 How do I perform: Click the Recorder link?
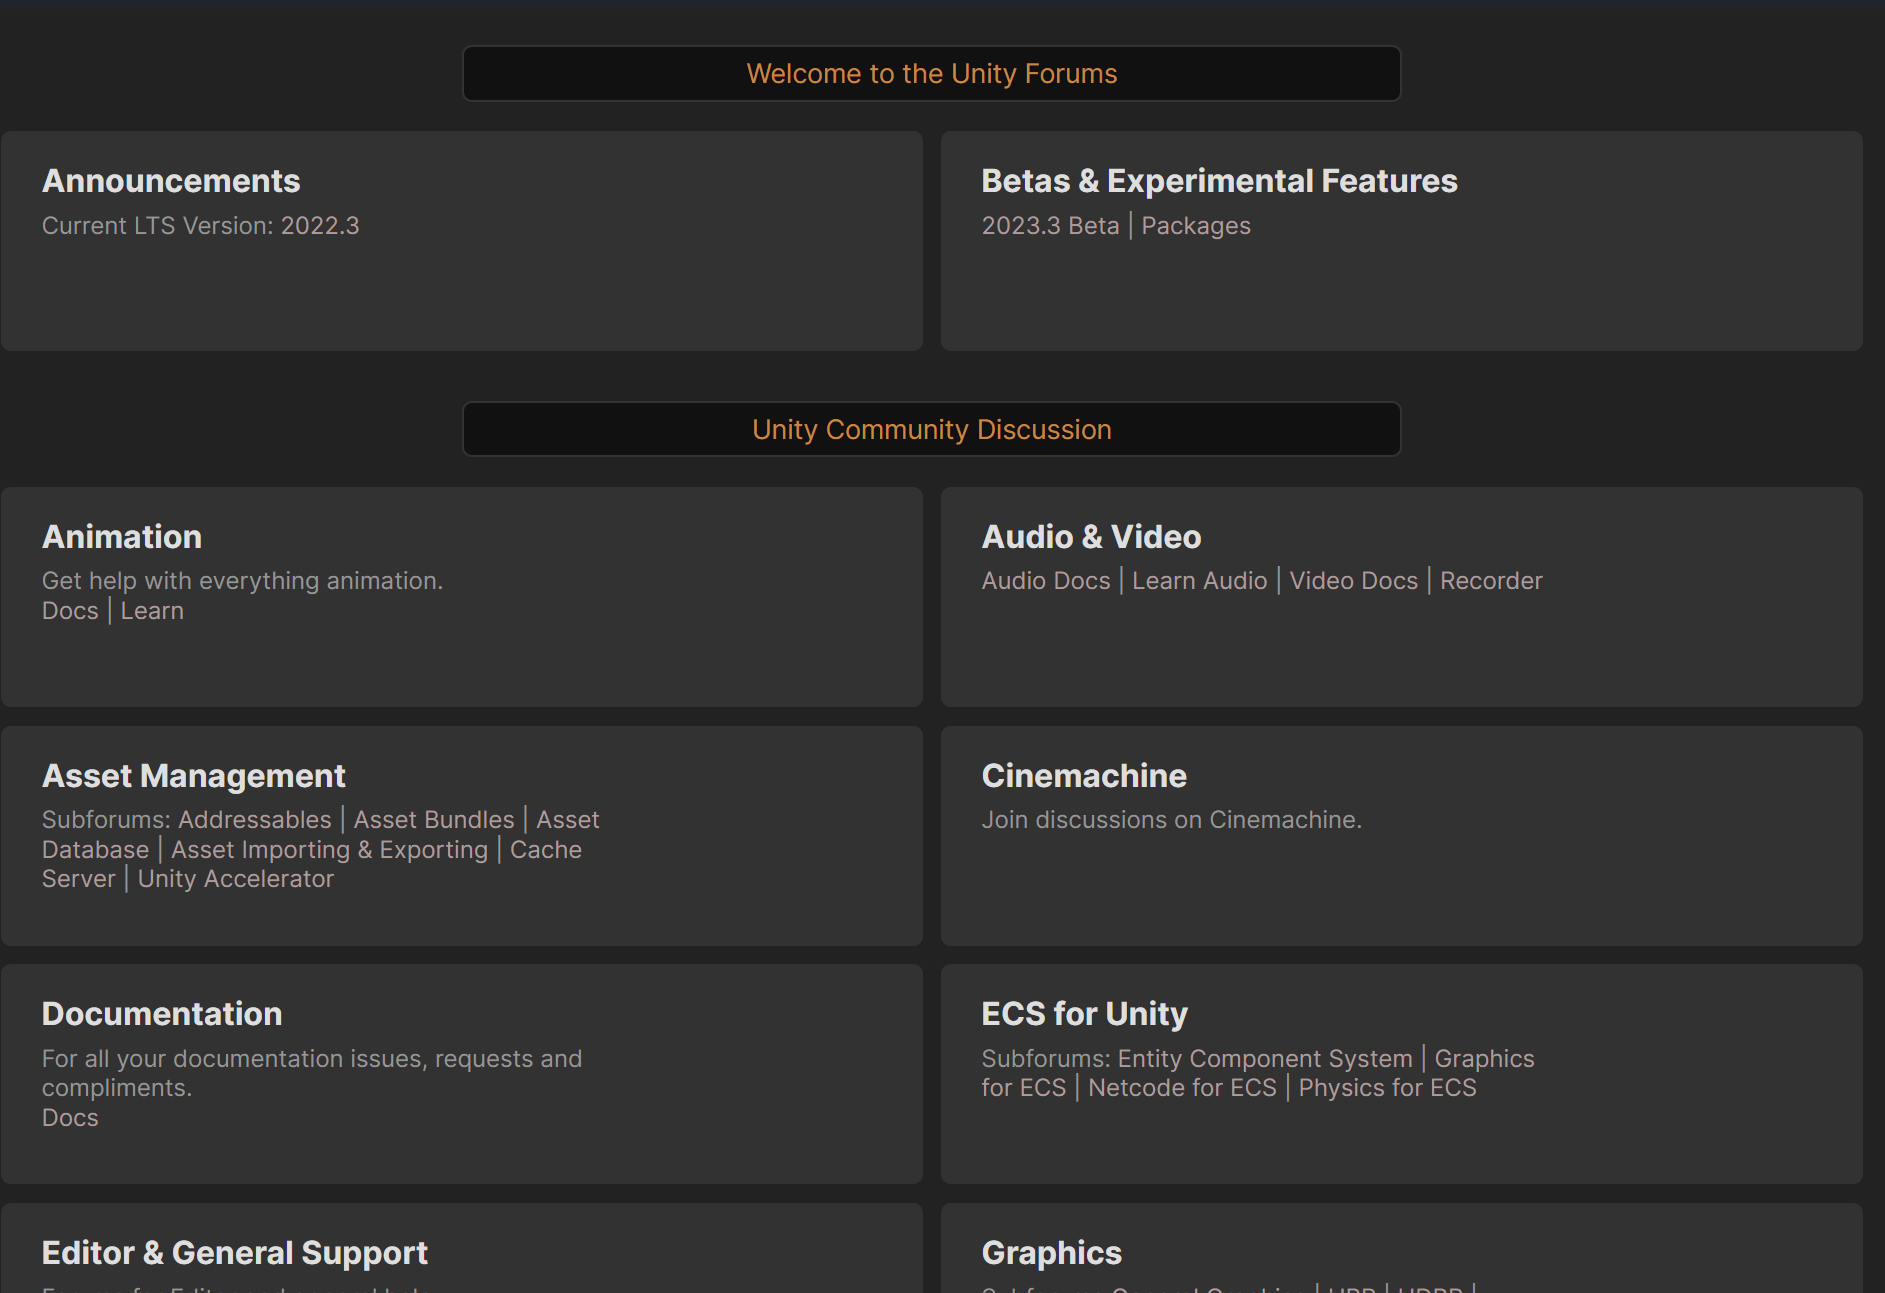pyautogui.click(x=1491, y=580)
